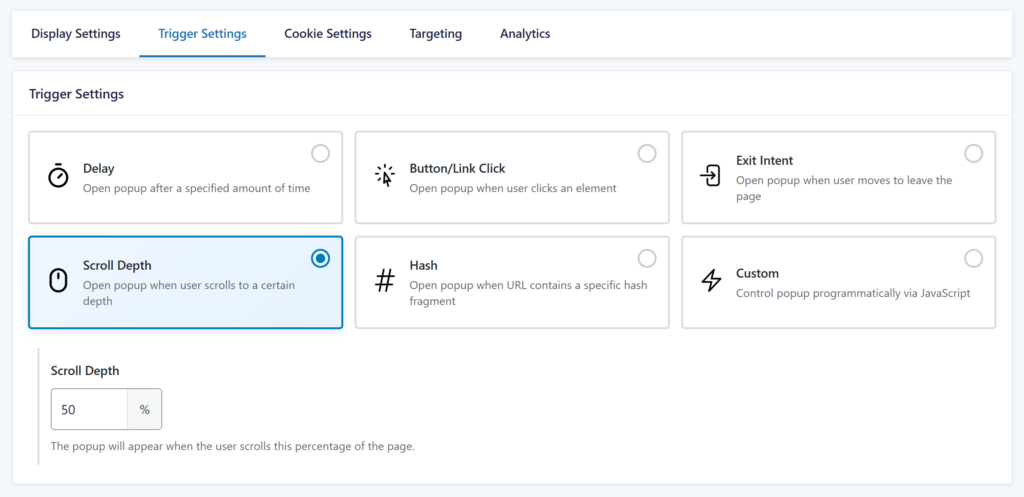Open the Display Settings tab
Image resolution: width=1024 pixels, height=497 pixels.
76,34
